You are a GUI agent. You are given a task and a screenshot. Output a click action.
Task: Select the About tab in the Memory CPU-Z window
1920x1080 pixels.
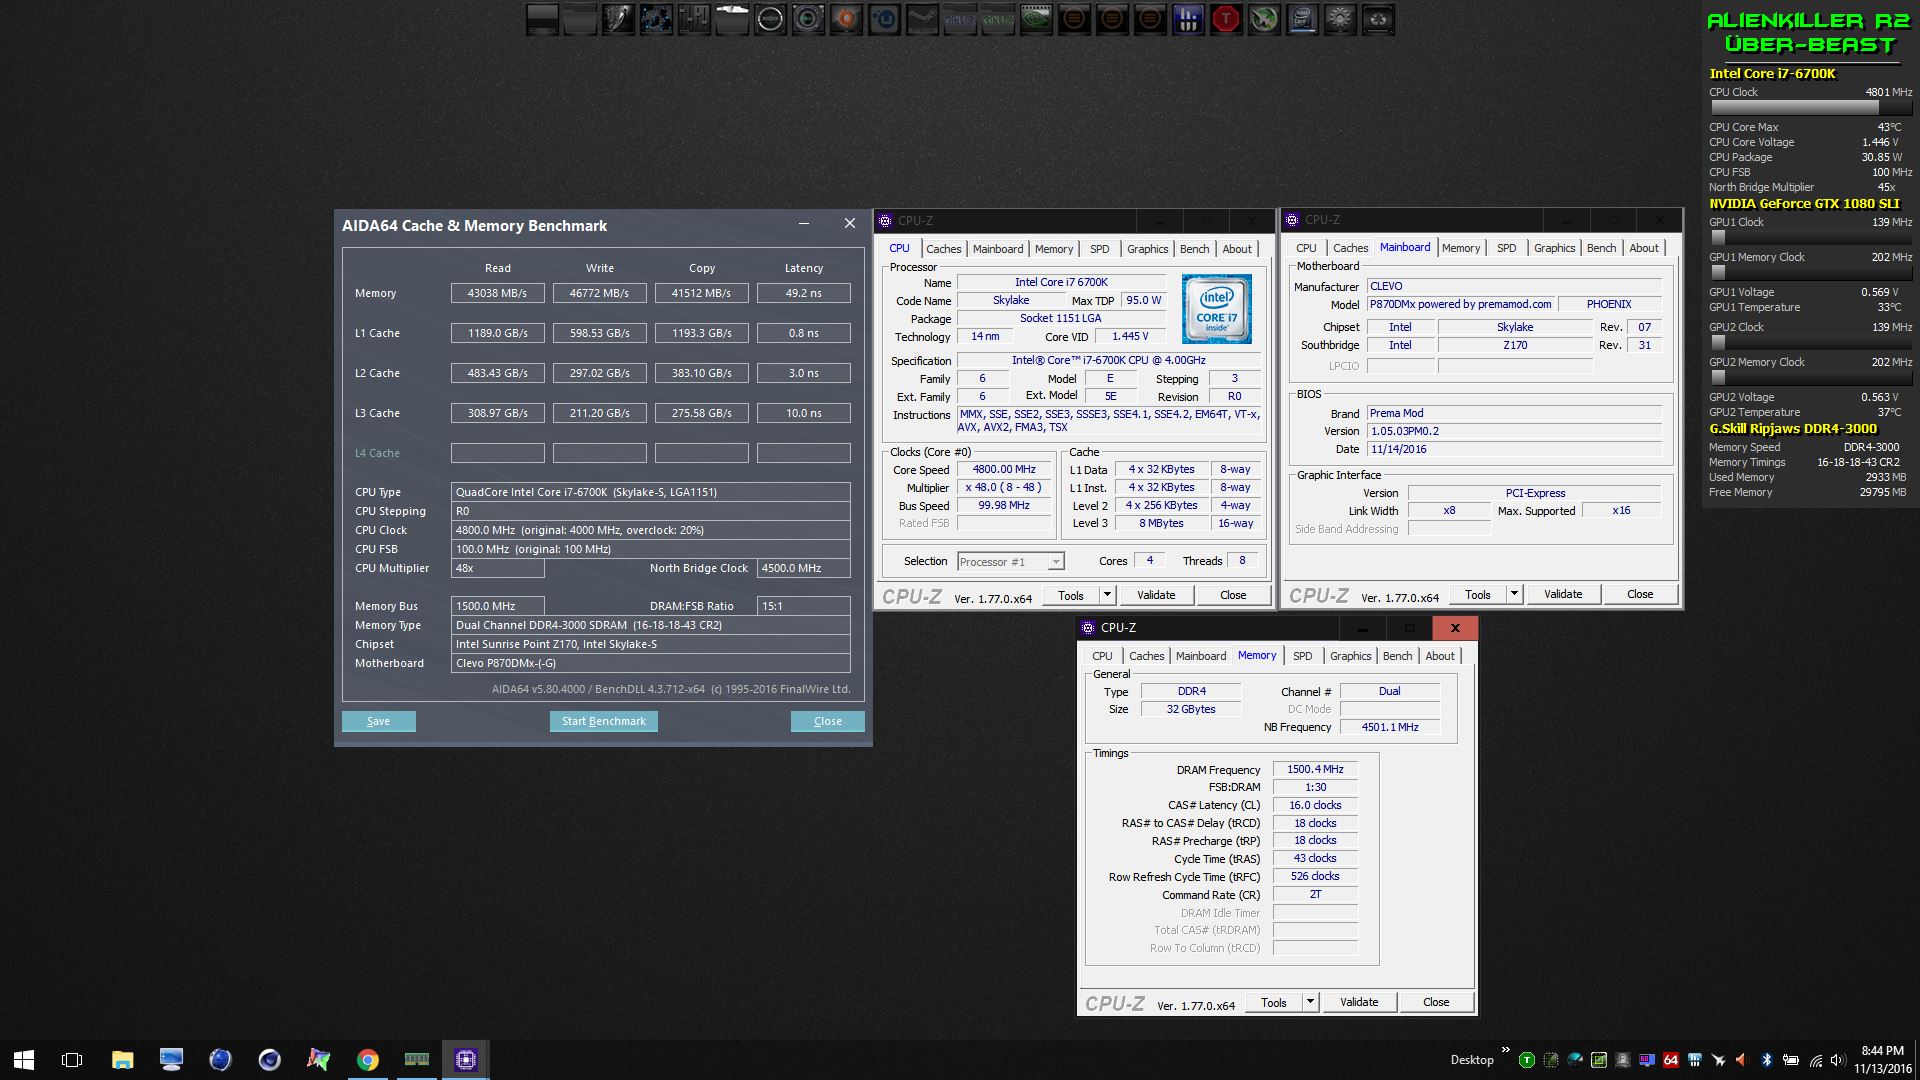[x=1440, y=656]
